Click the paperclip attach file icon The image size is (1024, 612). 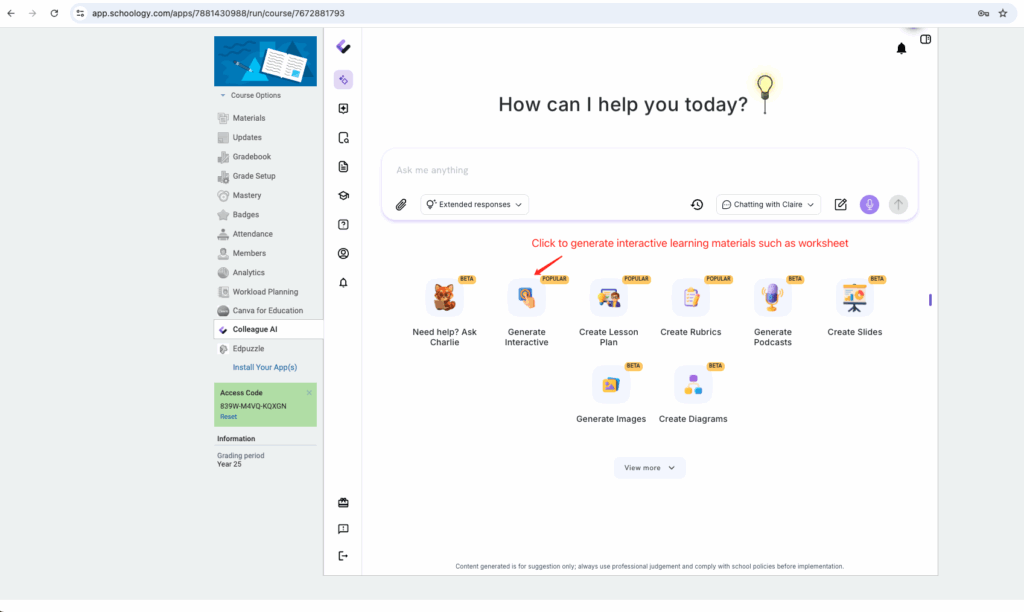[401, 205]
